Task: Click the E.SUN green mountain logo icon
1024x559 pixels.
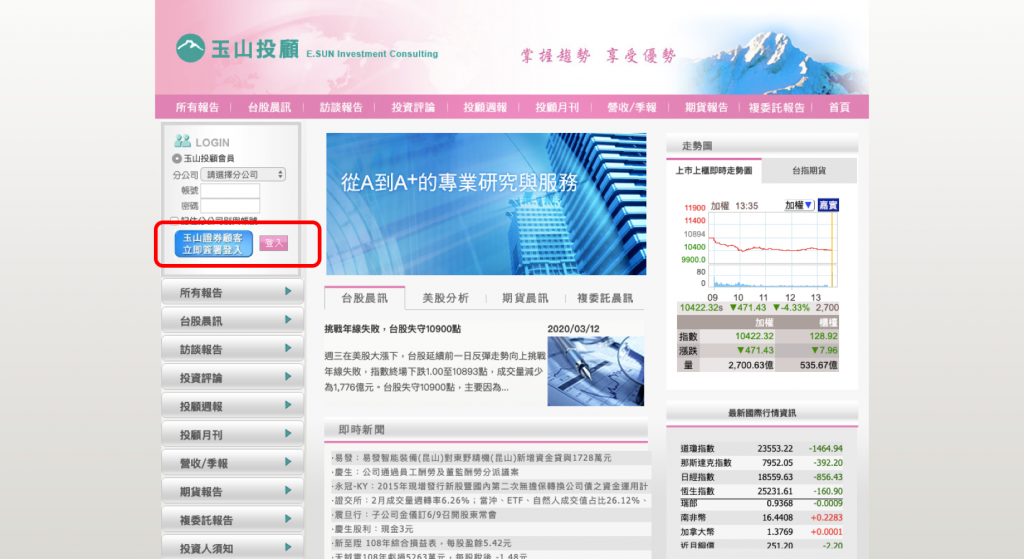Action: 190,48
